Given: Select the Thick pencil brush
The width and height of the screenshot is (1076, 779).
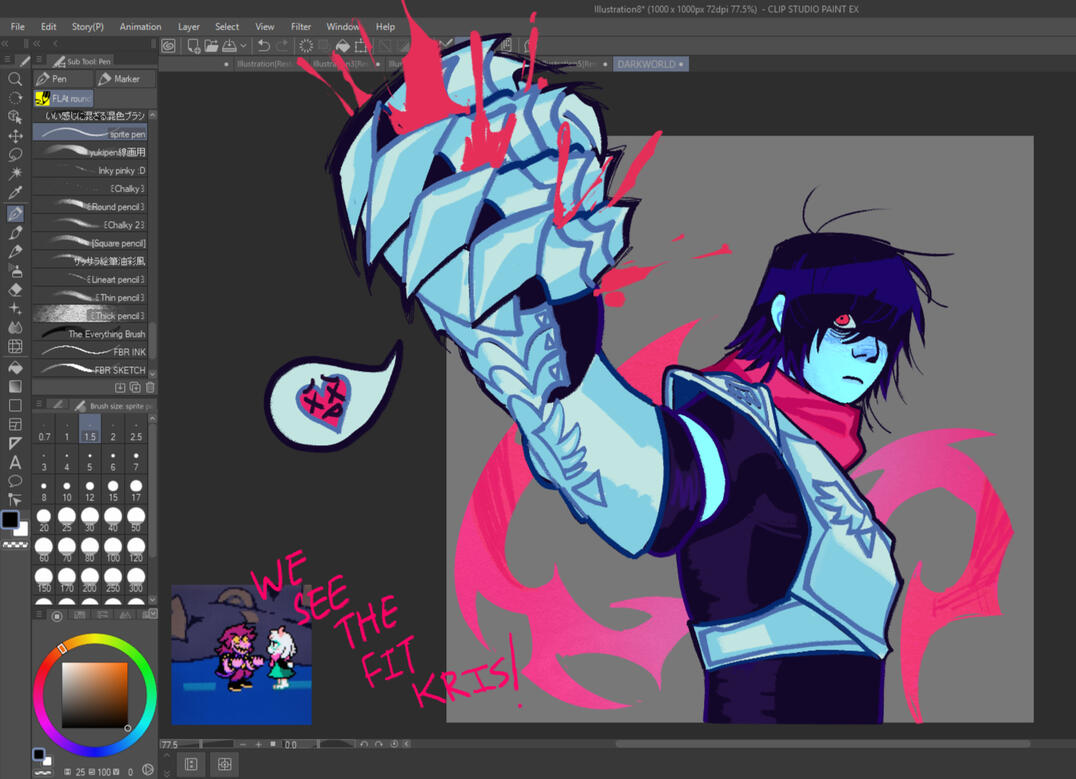Looking at the screenshot, I should 90,315.
